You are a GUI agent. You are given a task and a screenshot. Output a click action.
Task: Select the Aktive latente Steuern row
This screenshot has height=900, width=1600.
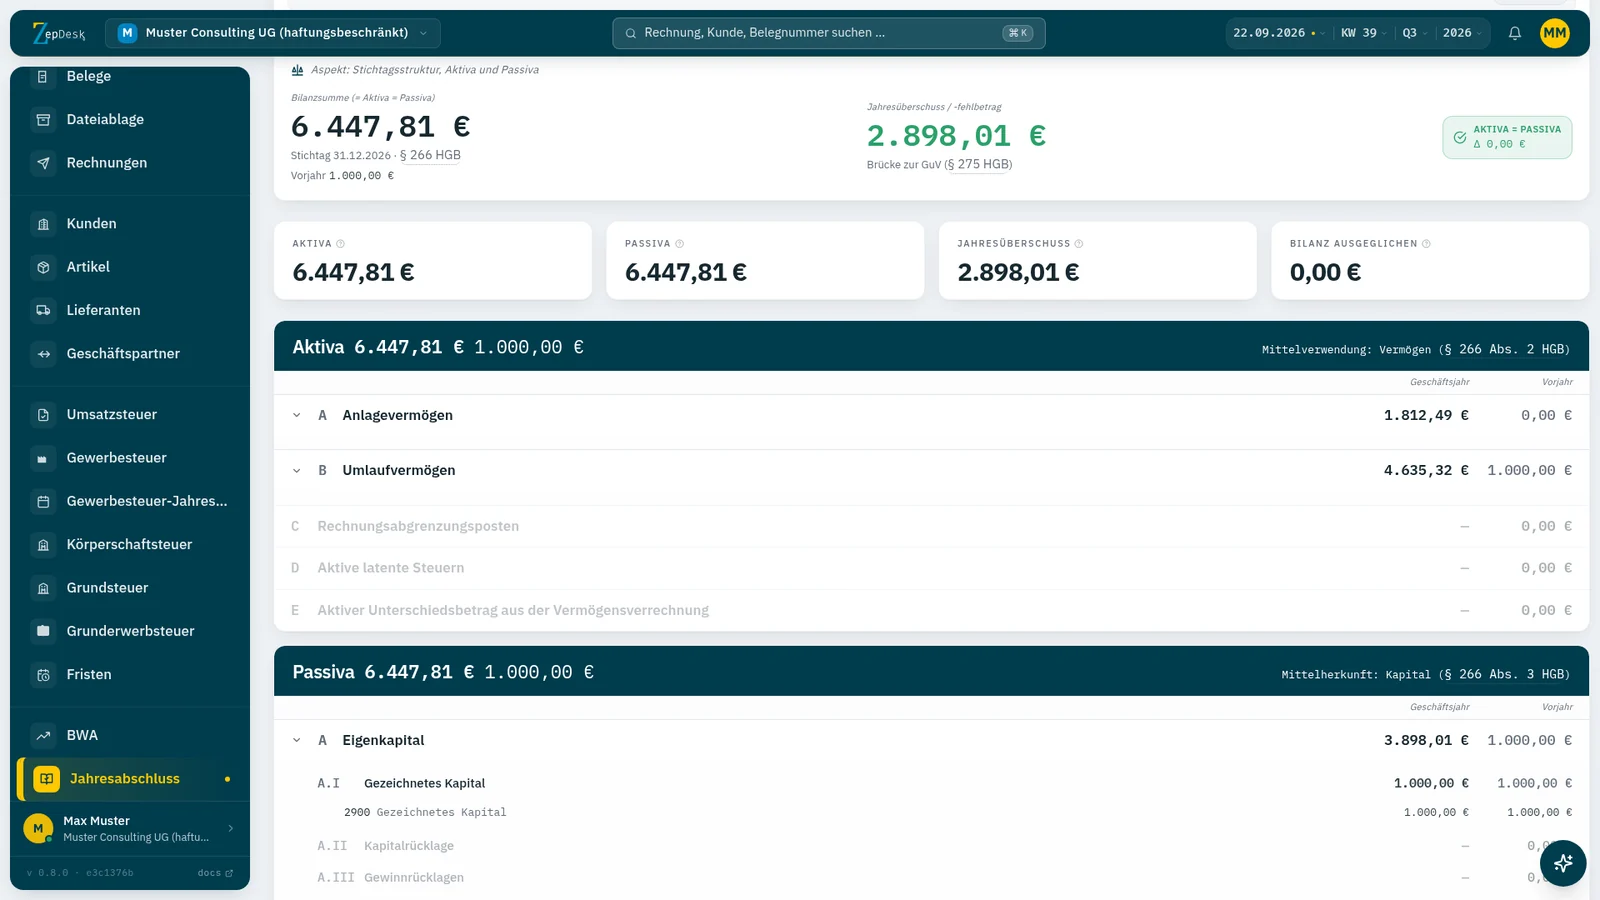(x=931, y=568)
